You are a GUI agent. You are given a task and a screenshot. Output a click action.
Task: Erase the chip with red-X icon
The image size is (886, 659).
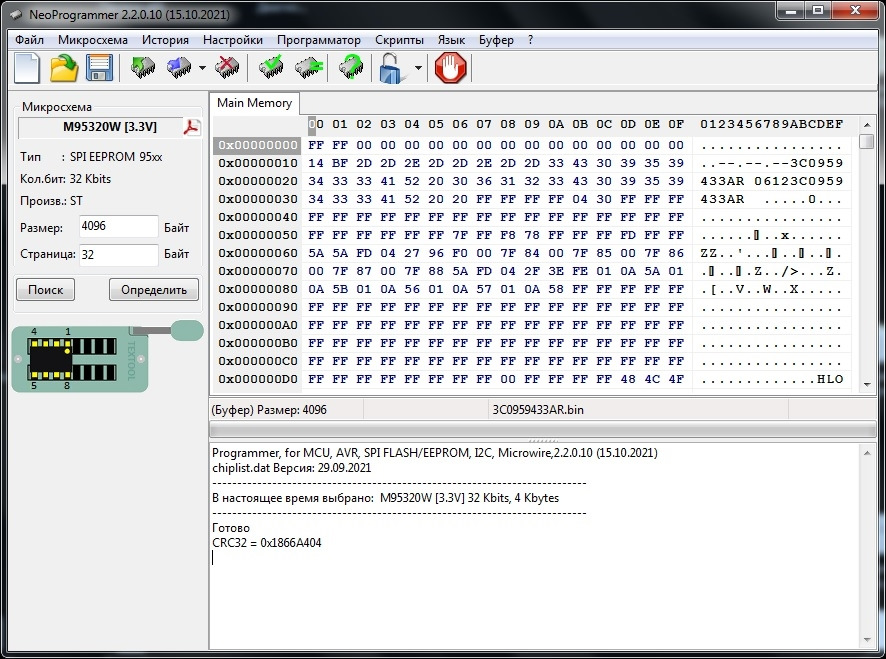click(227, 68)
